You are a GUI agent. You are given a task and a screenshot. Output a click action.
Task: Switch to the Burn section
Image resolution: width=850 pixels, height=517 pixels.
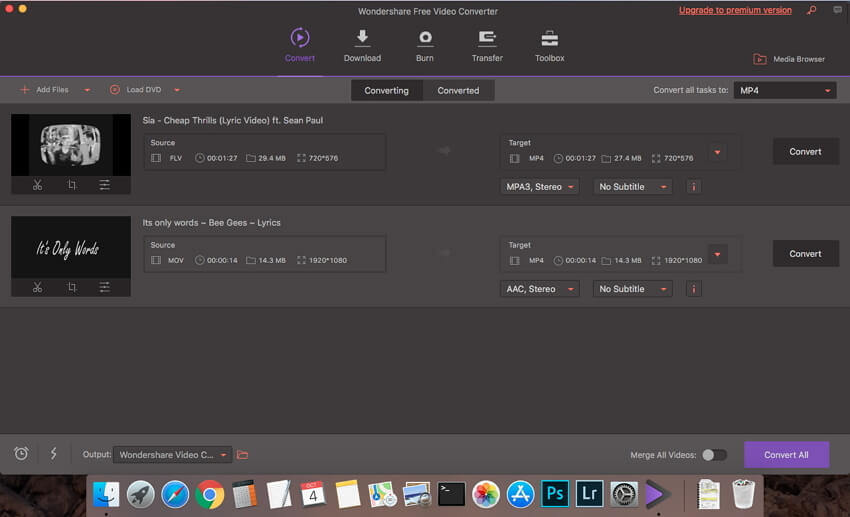tap(425, 45)
